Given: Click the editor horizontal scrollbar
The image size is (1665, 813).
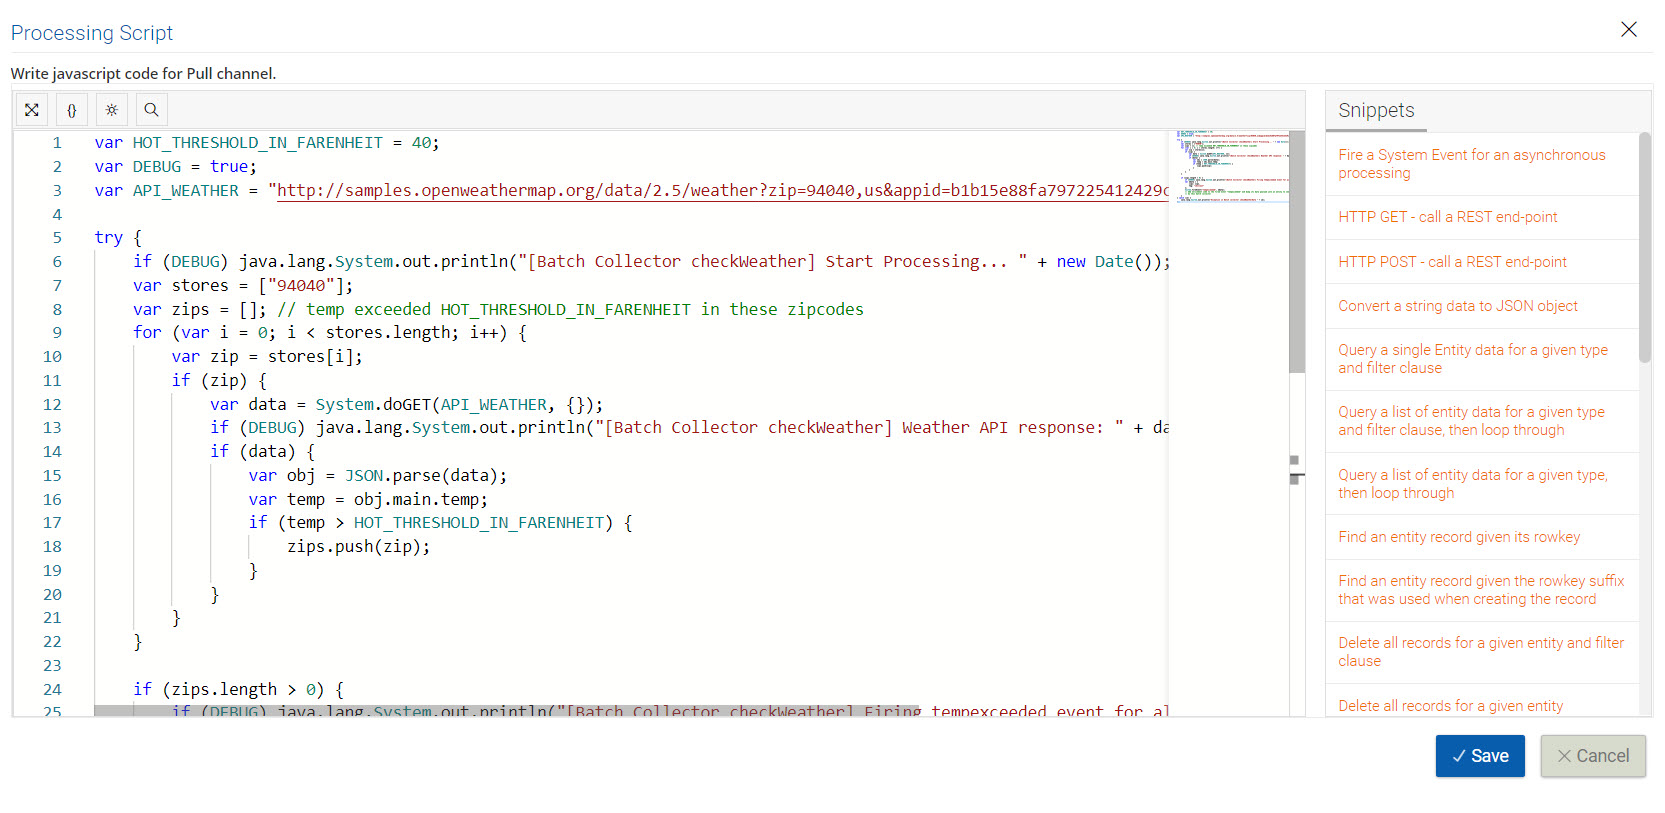Looking at the screenshot, I should pyautogui.click(x=507, y=710).
